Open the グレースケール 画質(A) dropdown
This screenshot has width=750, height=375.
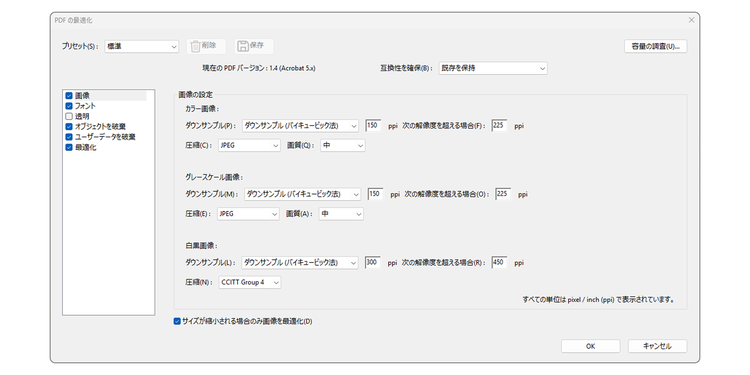341,214
